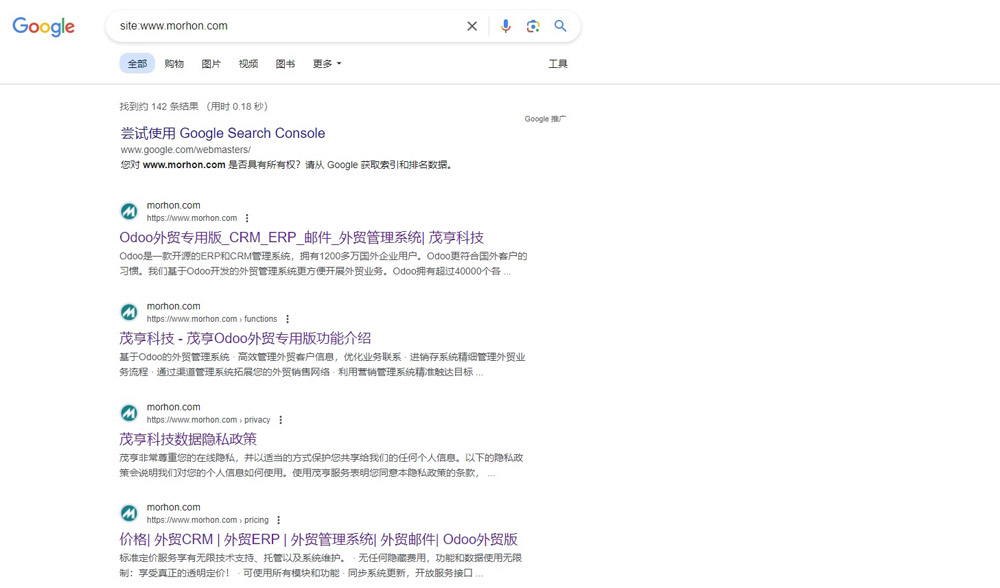
Task: Click the morhon.com site name above the pricing result
Action: (x=173, y=507)
